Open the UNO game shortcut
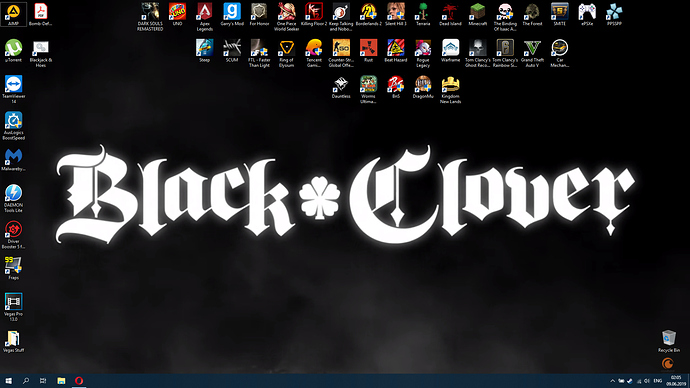 [x=177, y=14]
